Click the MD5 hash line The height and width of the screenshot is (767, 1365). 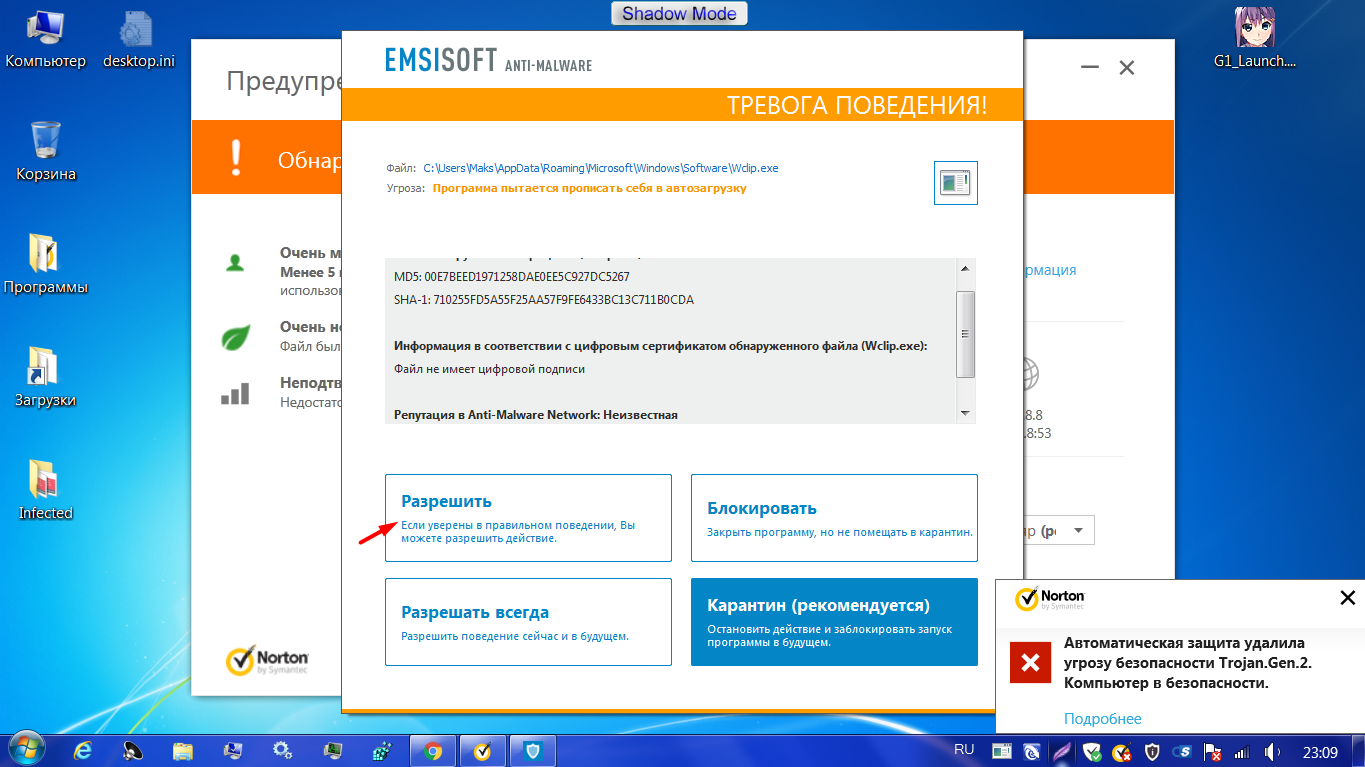512,276
